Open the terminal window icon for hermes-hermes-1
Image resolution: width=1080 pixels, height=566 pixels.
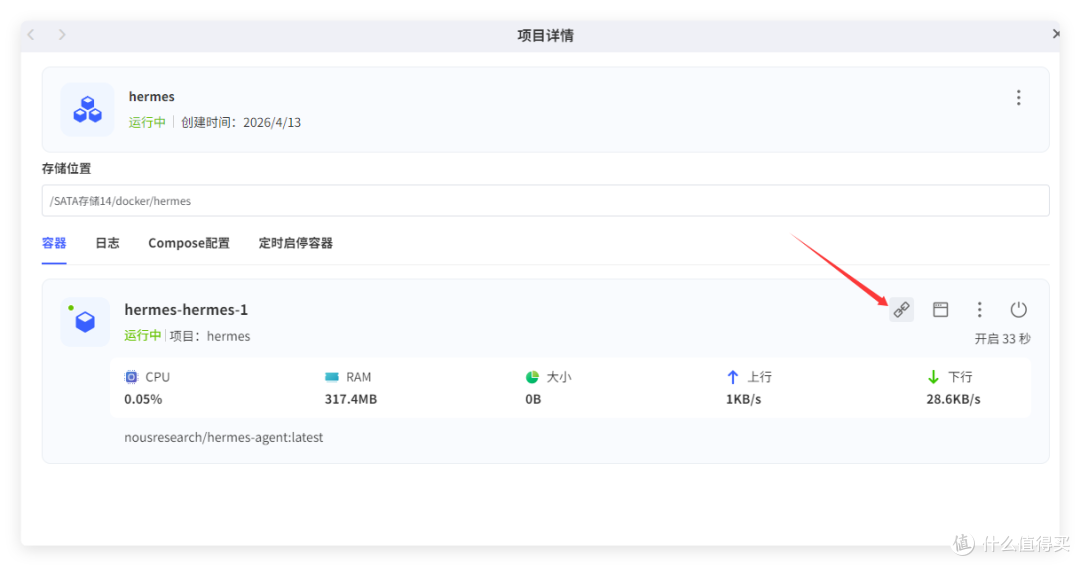tap(940, 310)
